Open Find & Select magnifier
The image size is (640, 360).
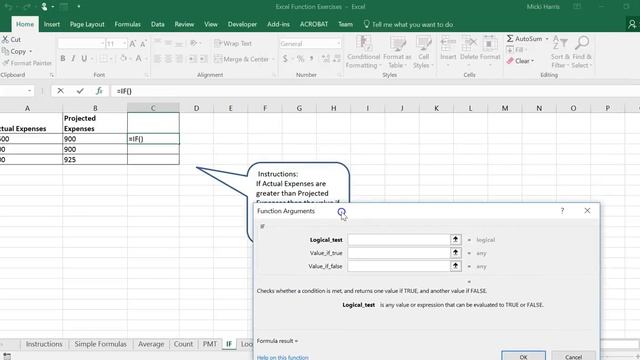coord(582,52)
